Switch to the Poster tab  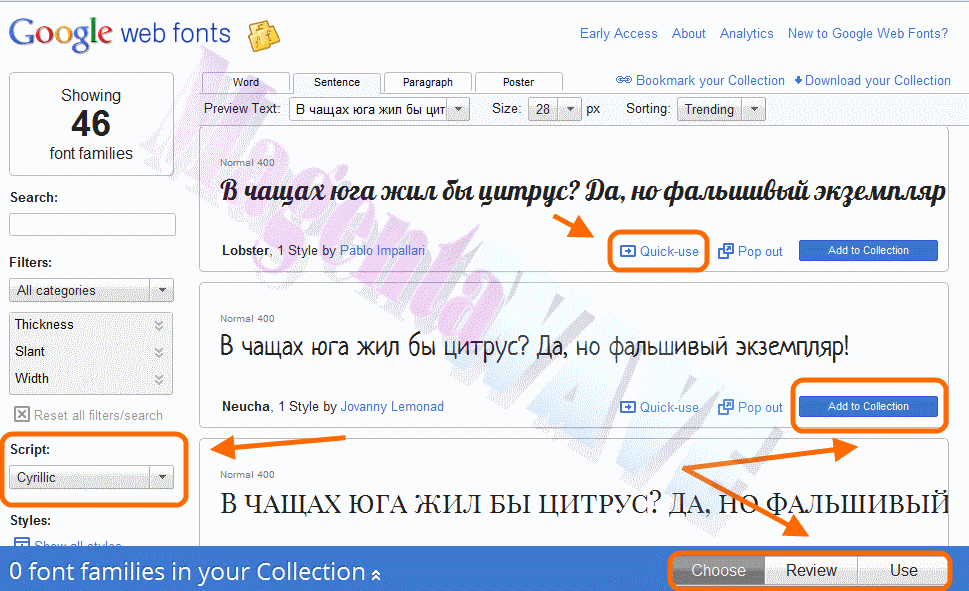tap(518, 82)
